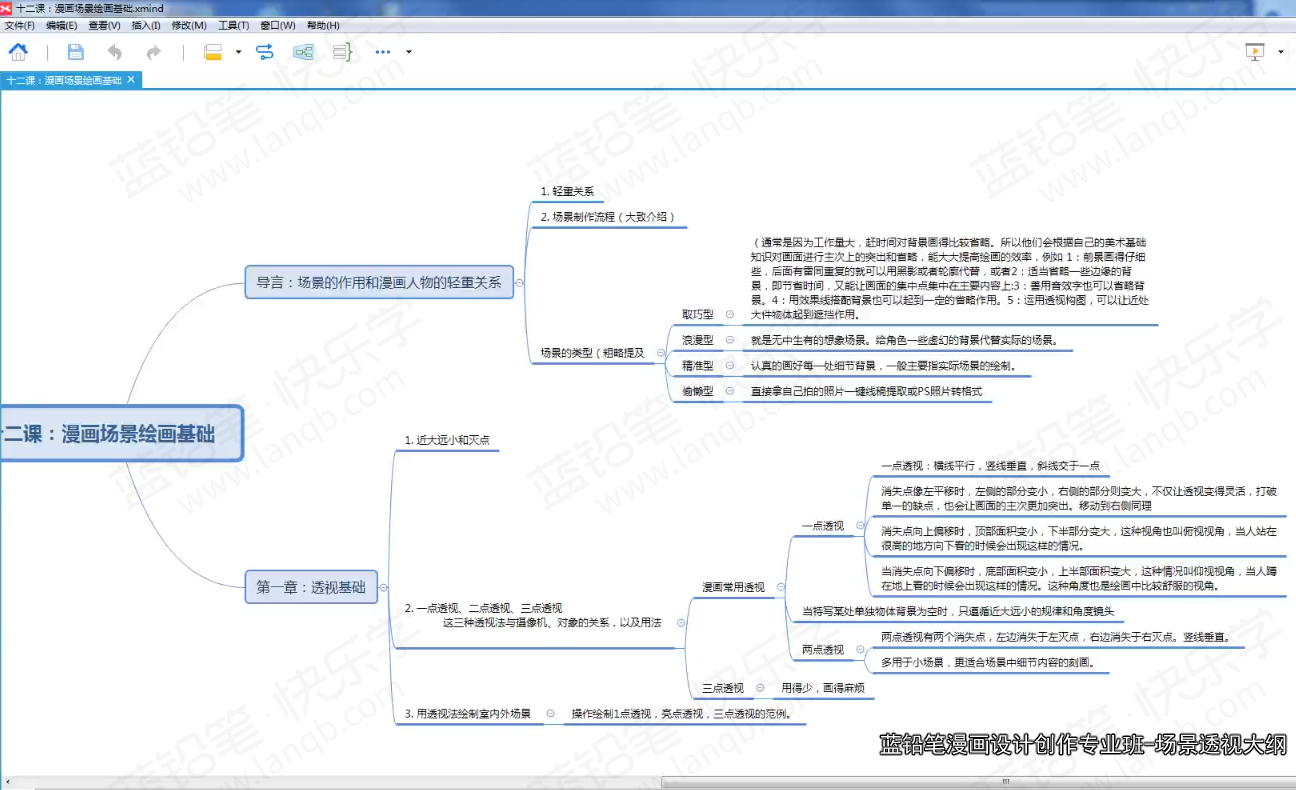This screenshot has width=1296, height=790.
Task: Open the 工具(T) menu
Action: (234, 25)
